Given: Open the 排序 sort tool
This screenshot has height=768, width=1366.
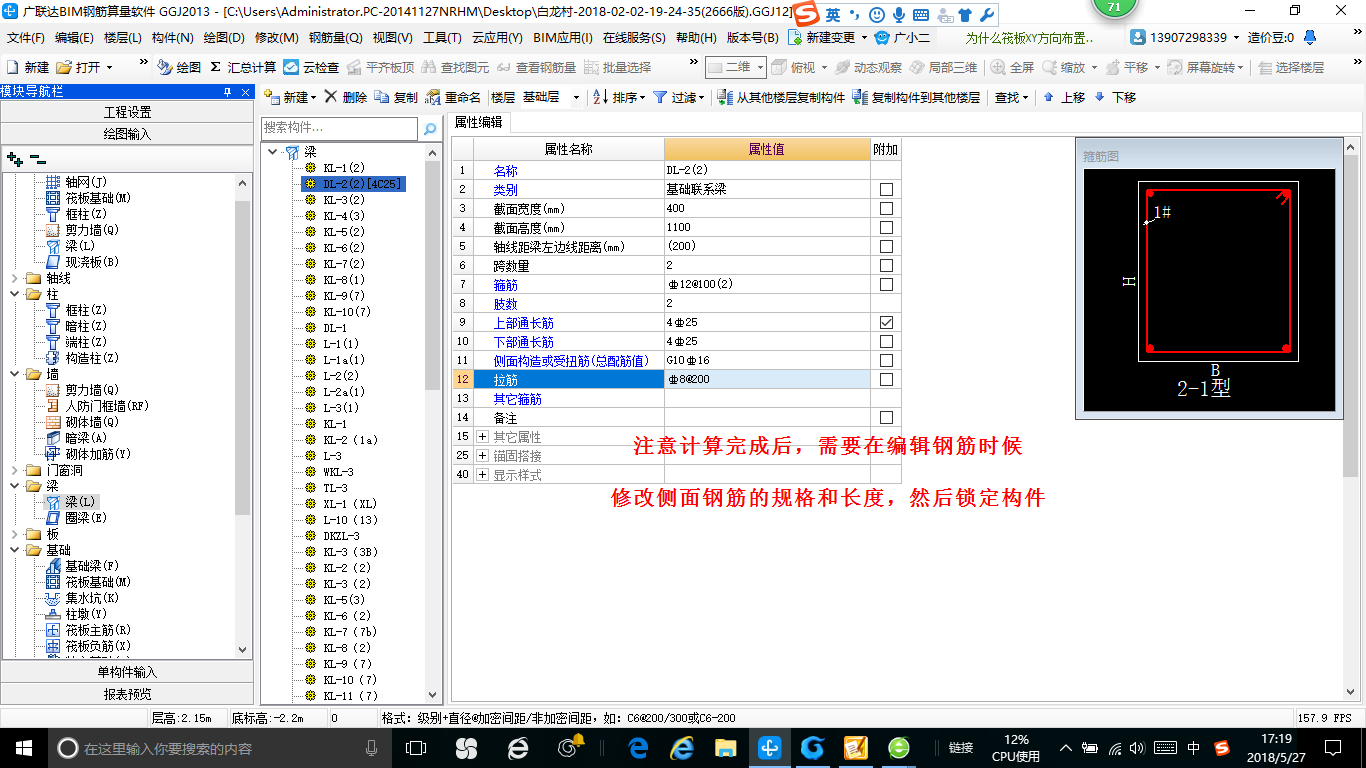Looking at the screenshot, I should click(x=618, y=97).
